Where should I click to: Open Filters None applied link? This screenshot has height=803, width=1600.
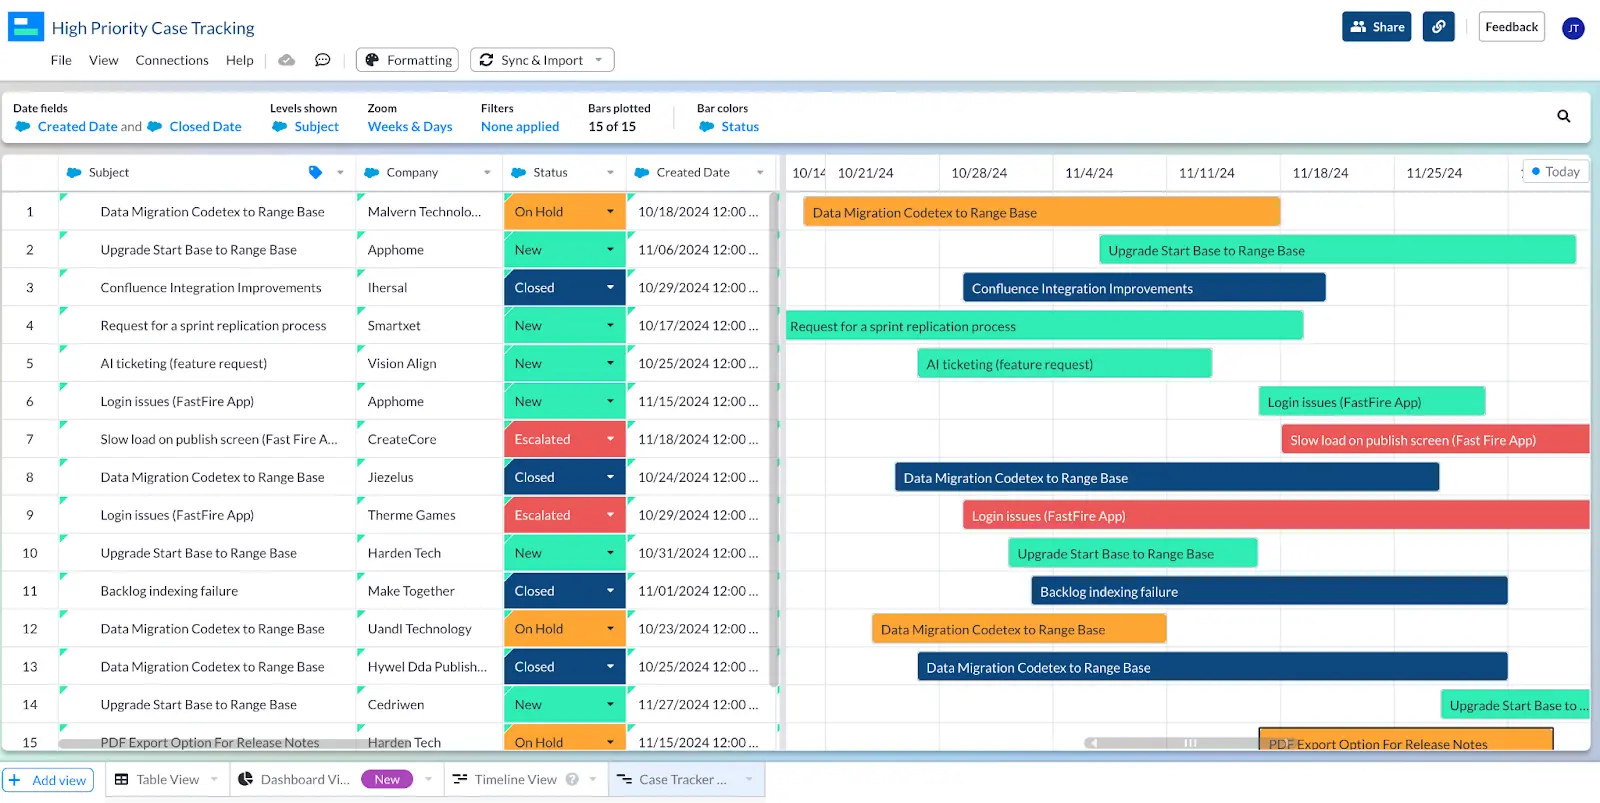pyautogui.click(x=520, y=127)
